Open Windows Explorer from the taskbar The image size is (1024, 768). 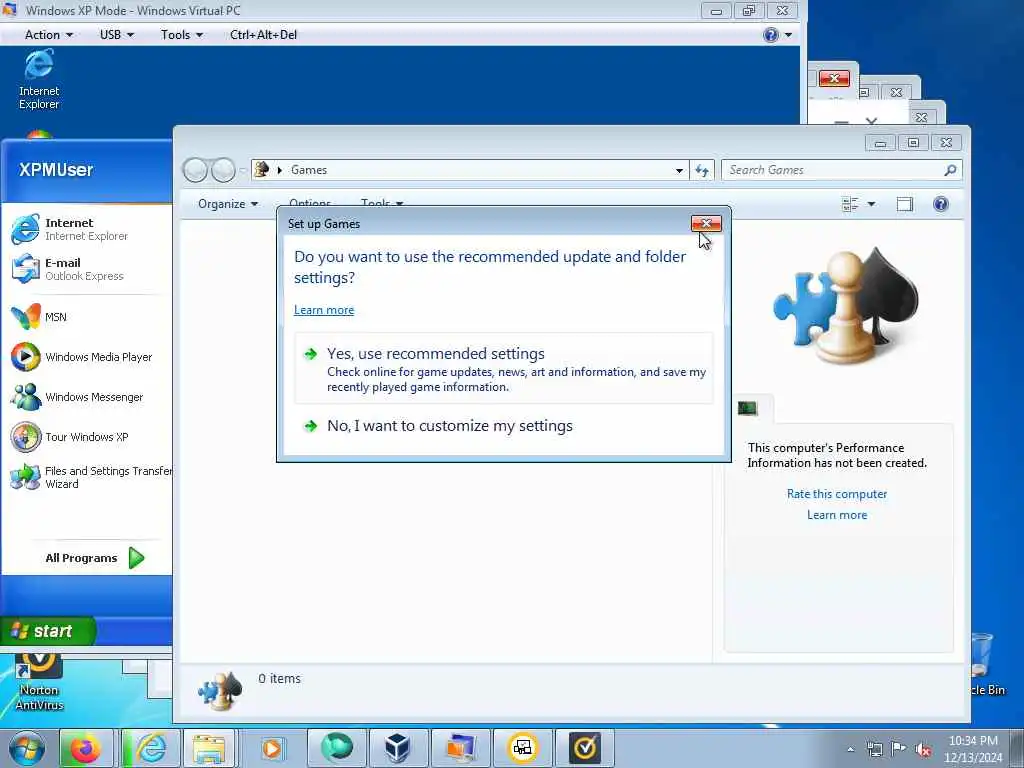click(x=209, y=748)
